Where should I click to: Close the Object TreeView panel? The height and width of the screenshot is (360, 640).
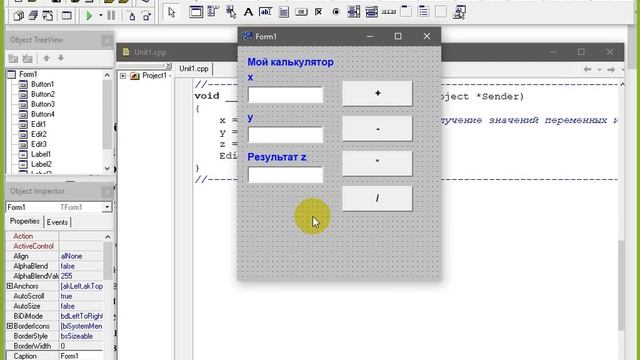[x=107, y=40]
